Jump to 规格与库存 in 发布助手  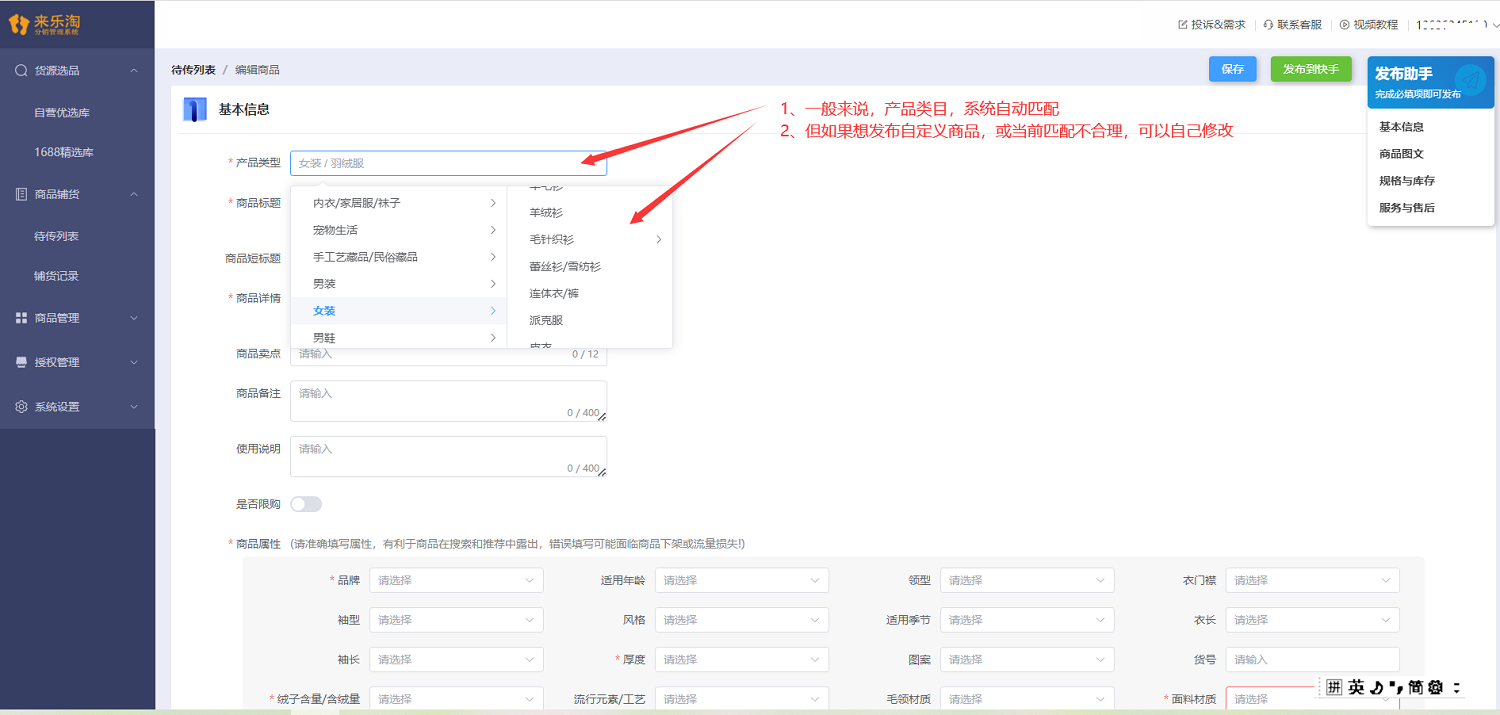pos(1407,181)
